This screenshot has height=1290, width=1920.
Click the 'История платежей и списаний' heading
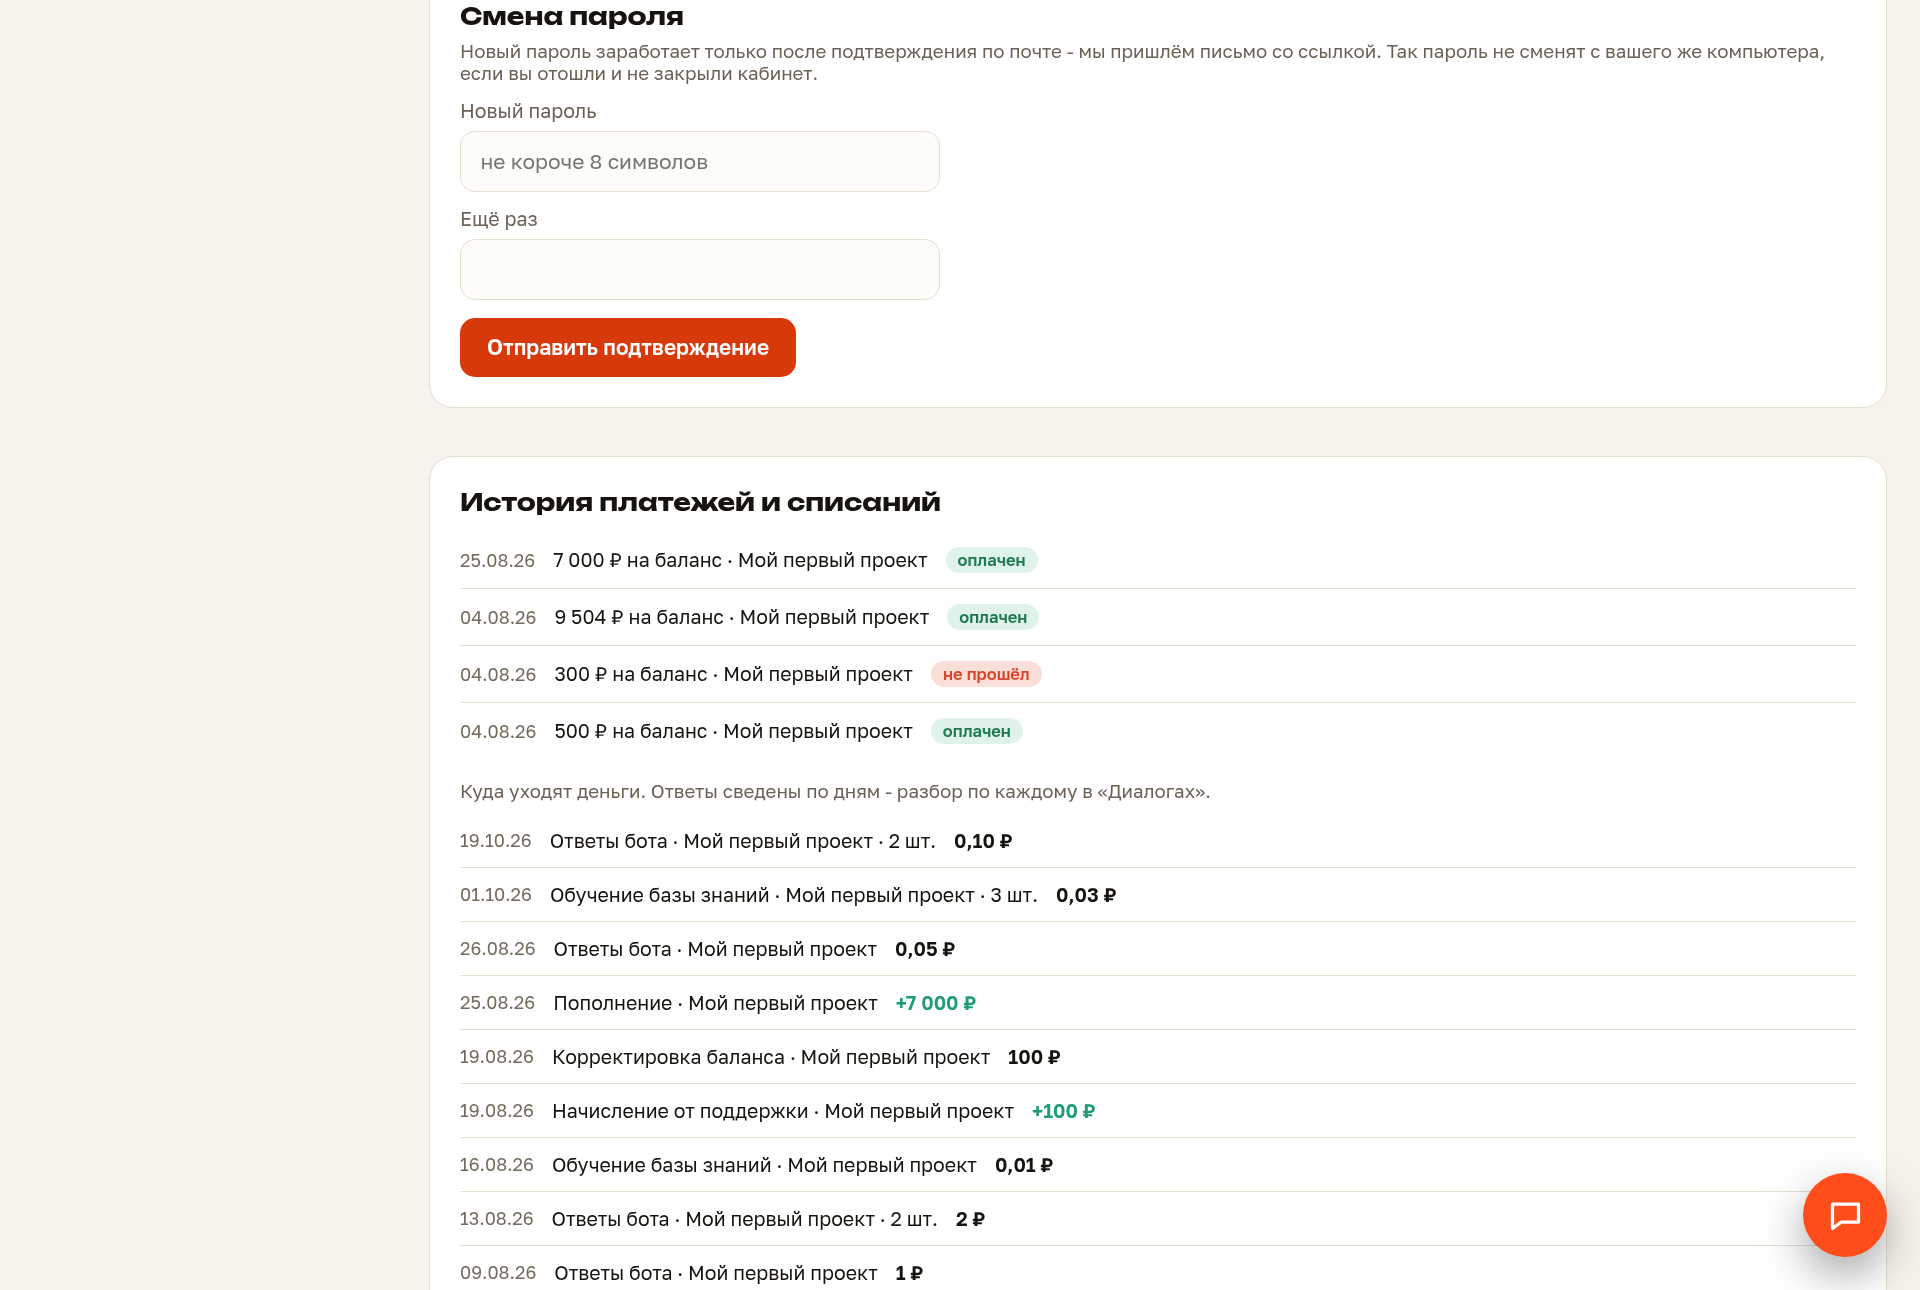tap(700, 502)
